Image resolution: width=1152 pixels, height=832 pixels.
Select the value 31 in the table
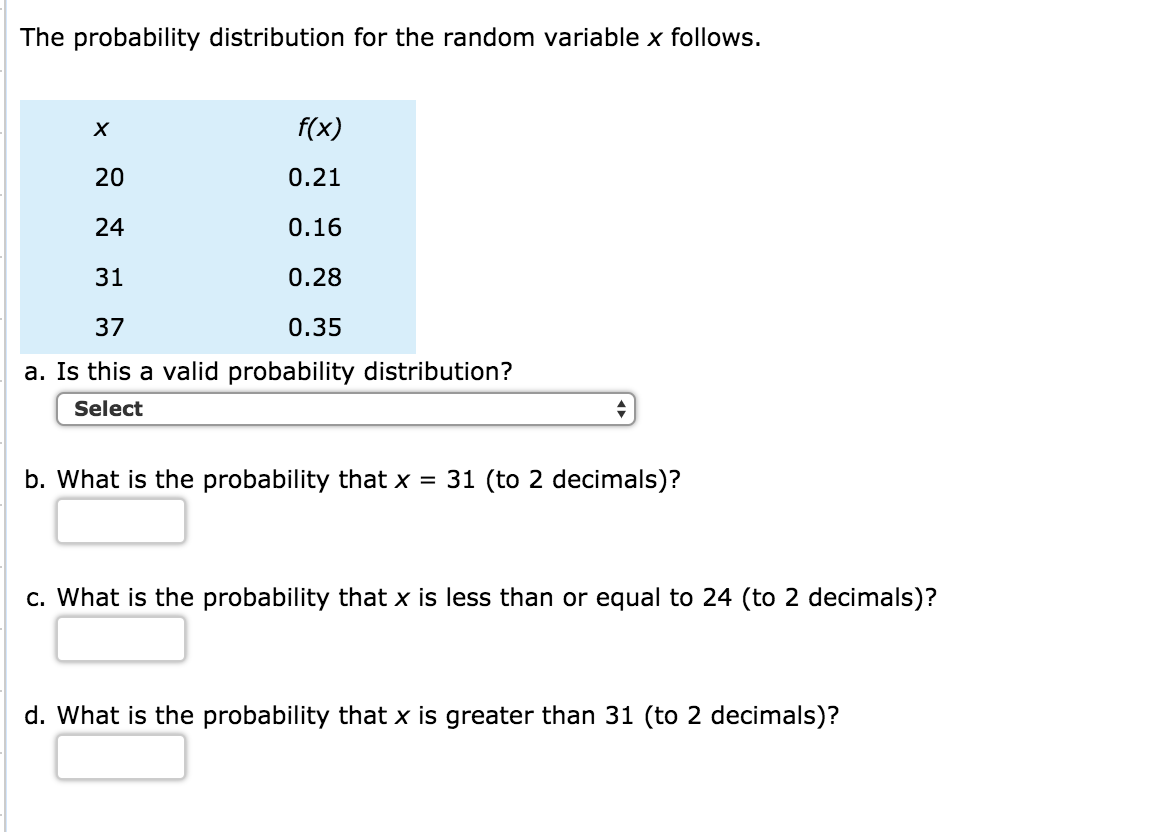(x=108, y=276)
